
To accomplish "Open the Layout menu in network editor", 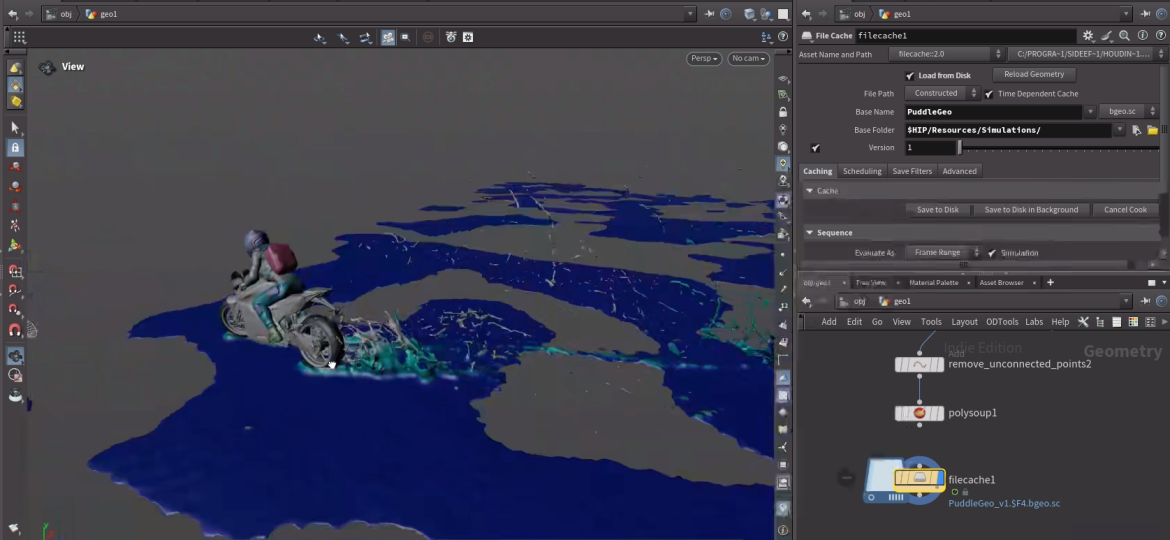I will point(964,322).
